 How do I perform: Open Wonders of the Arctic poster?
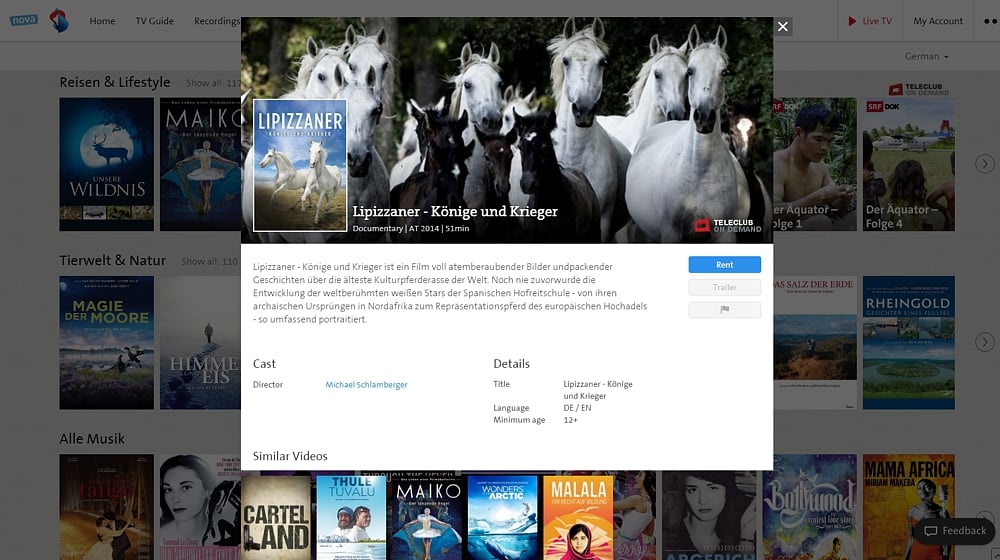(503, 517)
